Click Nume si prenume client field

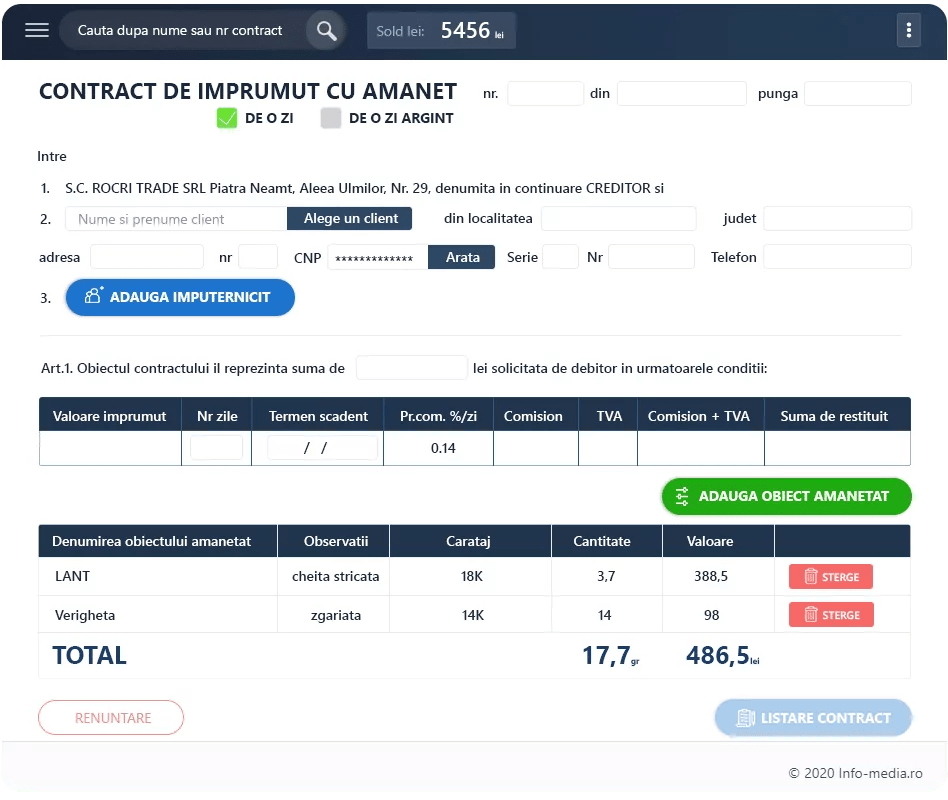176,219
